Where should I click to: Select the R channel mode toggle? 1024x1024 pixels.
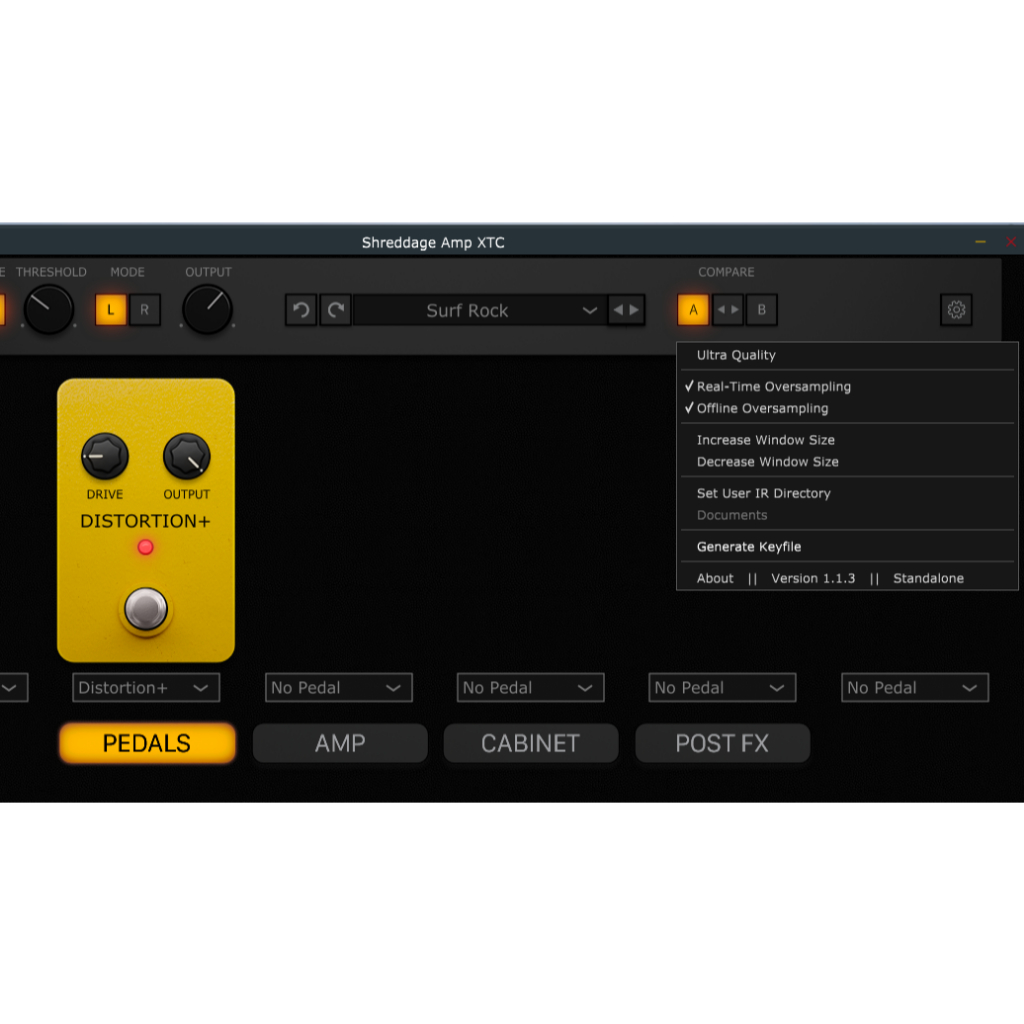click(x=144, y=310)
